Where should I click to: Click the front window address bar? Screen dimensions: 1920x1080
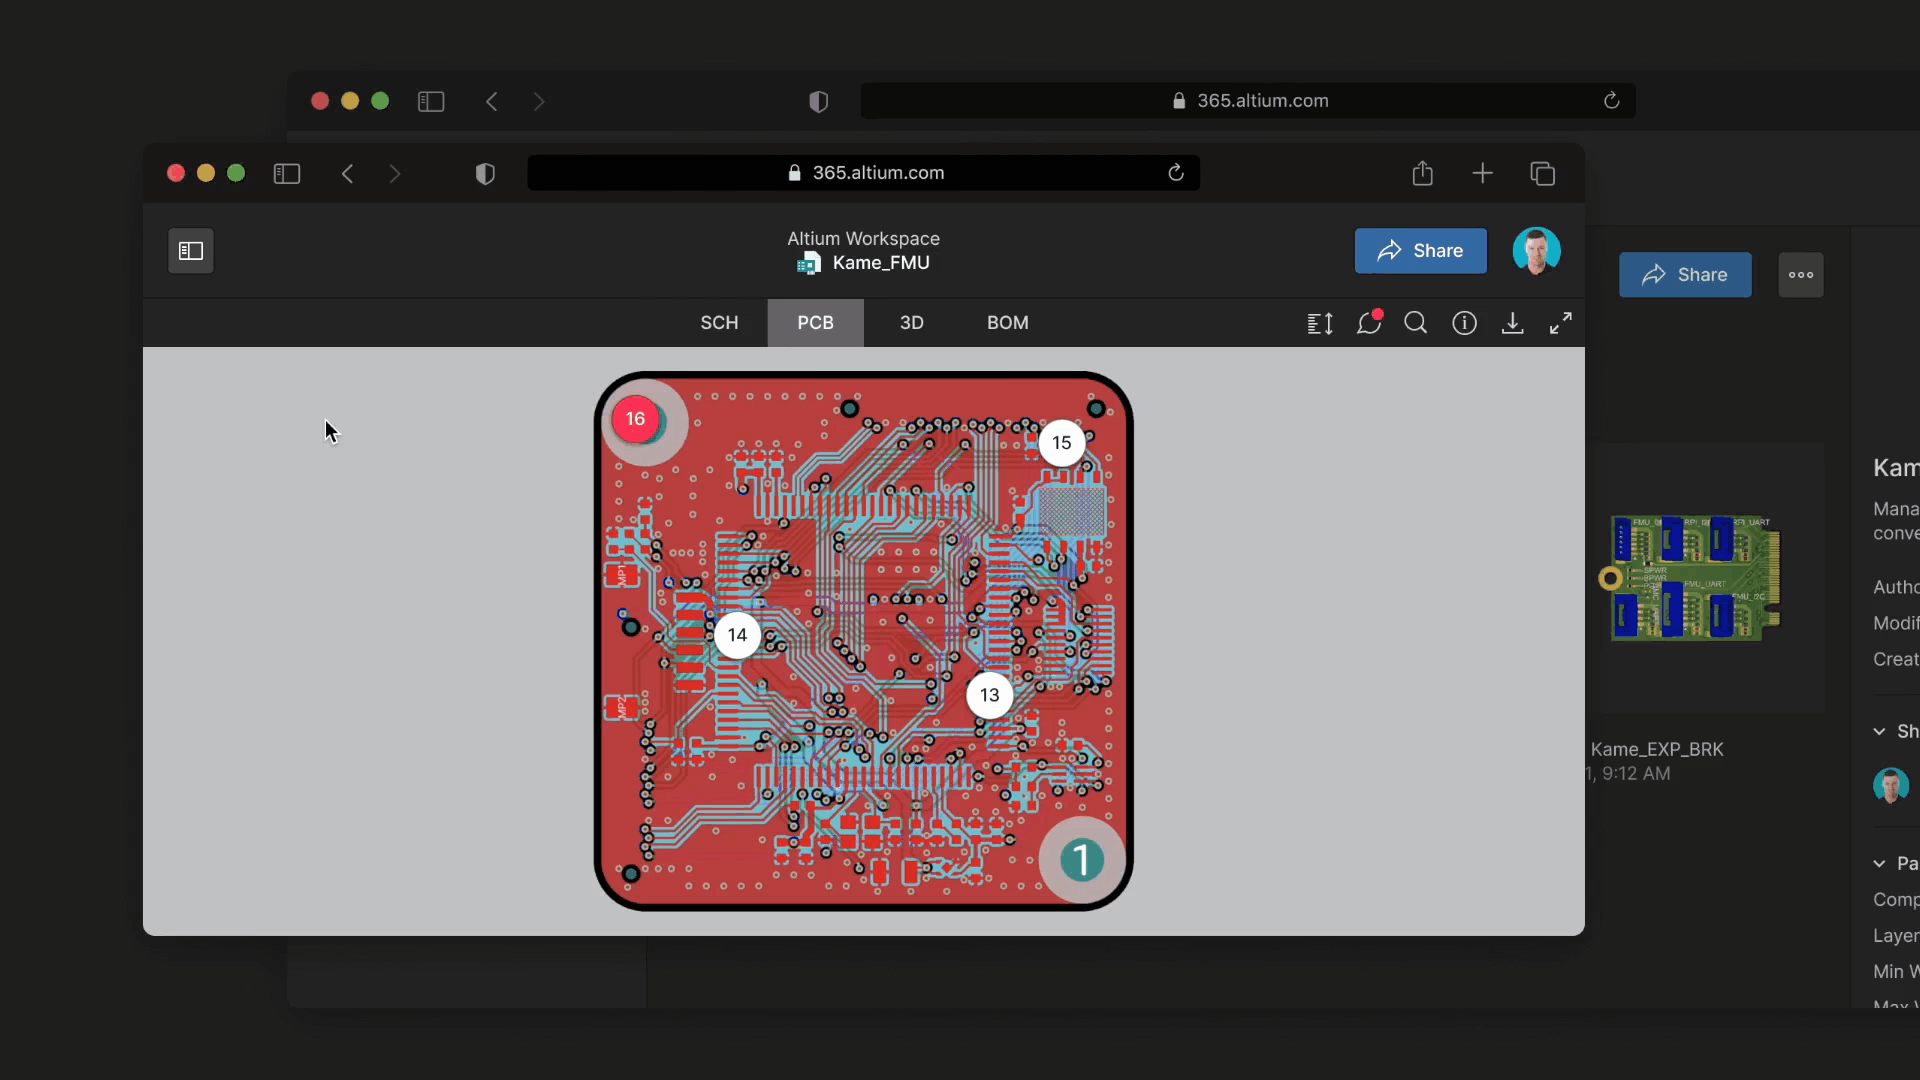pyautogui.click(x=864, y=173)
